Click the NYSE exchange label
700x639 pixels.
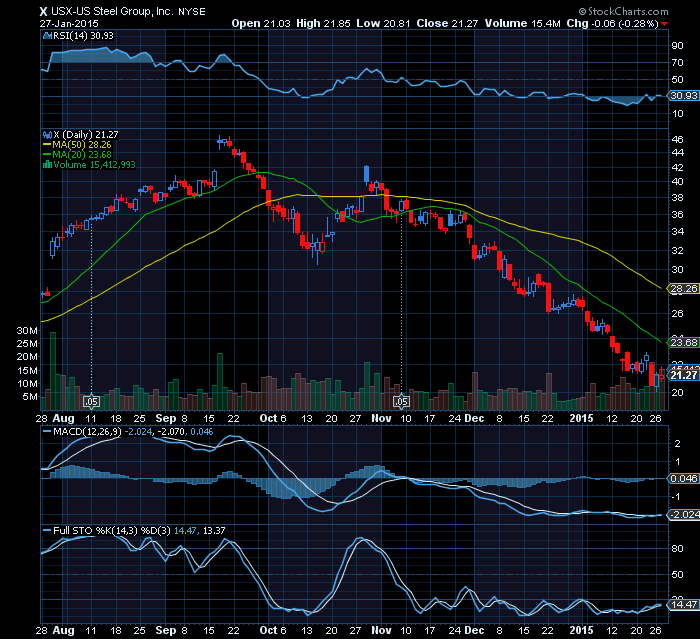click(x=192, y=12)
